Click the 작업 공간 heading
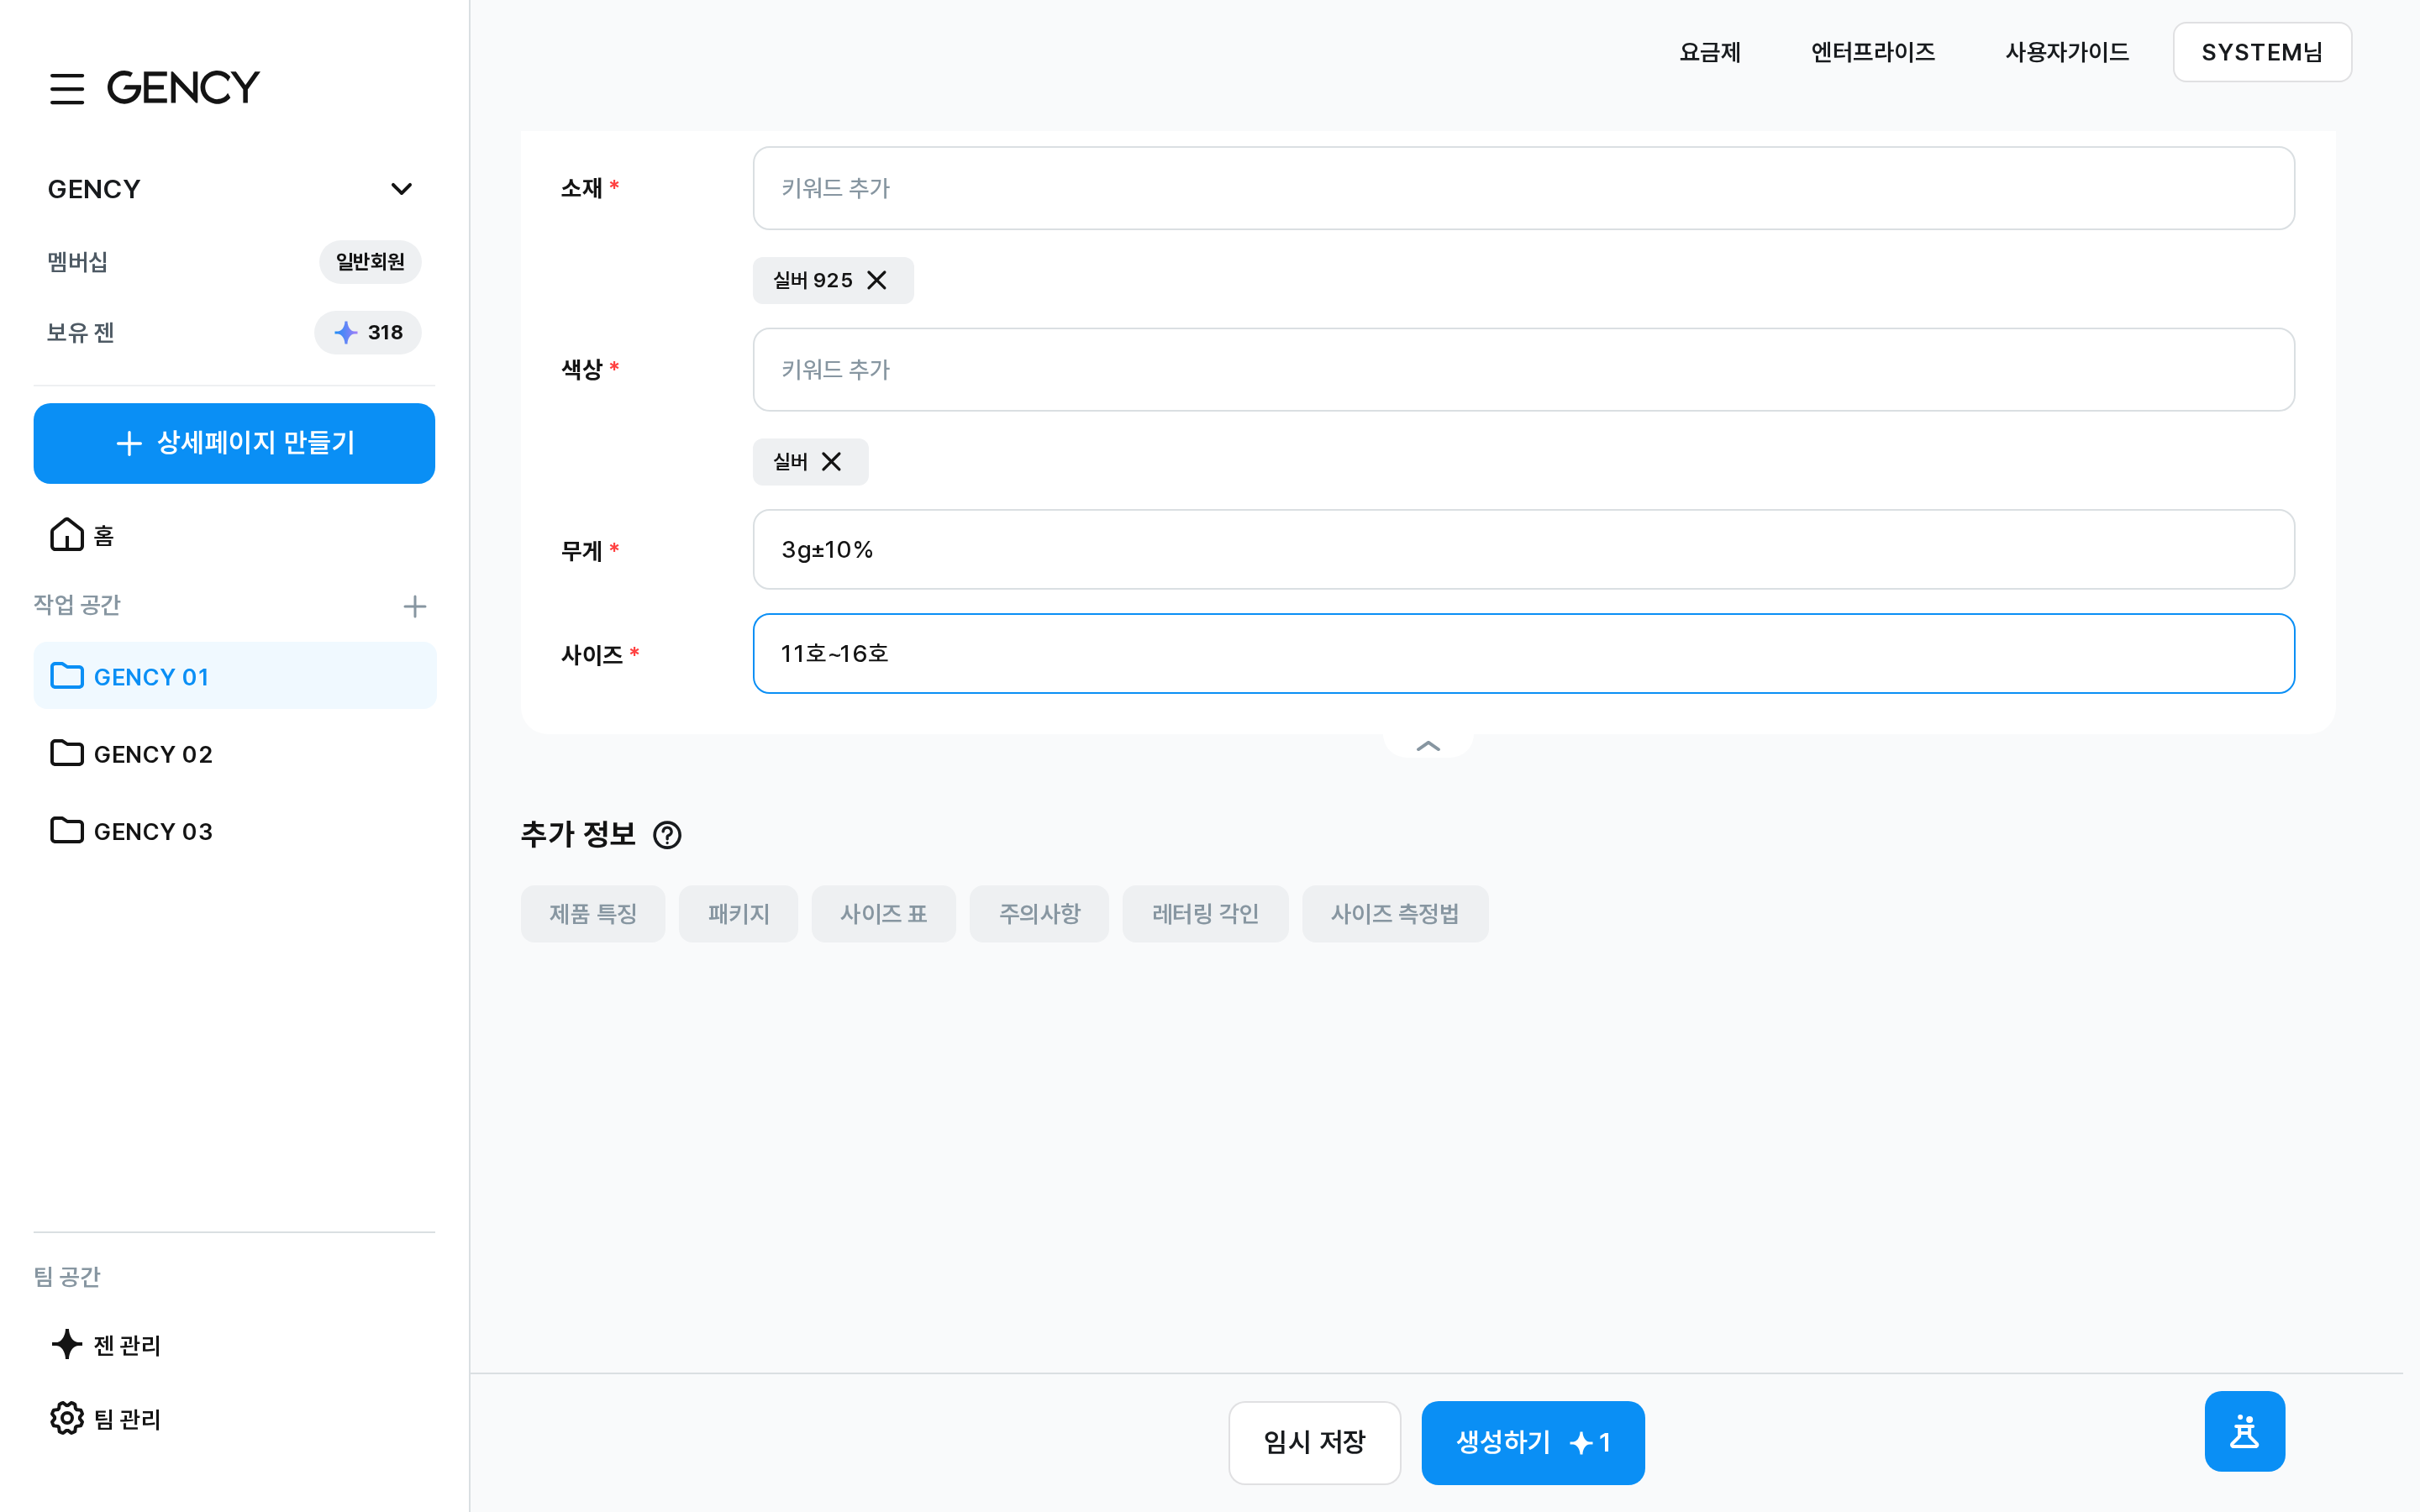 coord(77,605)
